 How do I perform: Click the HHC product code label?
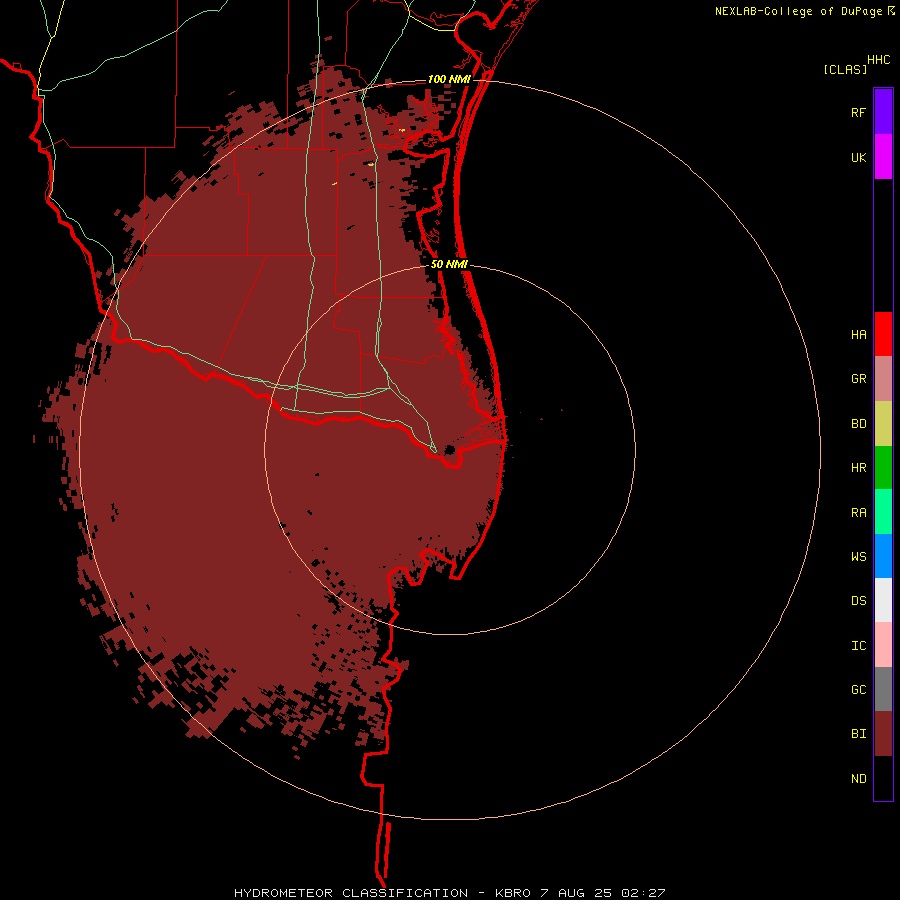pos(878,60)
